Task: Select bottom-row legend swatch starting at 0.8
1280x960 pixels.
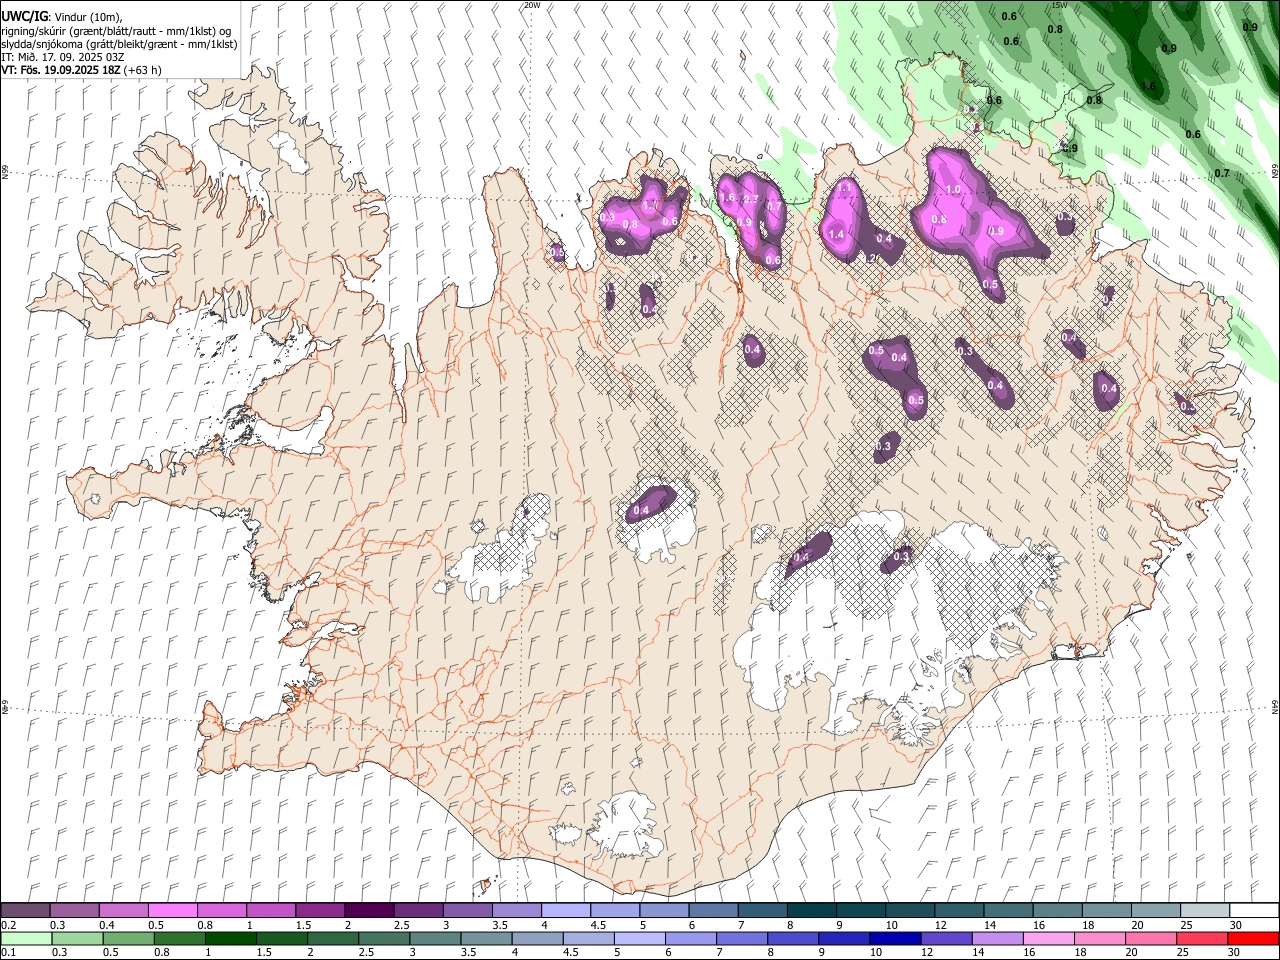Action: (x=179, y=938)
